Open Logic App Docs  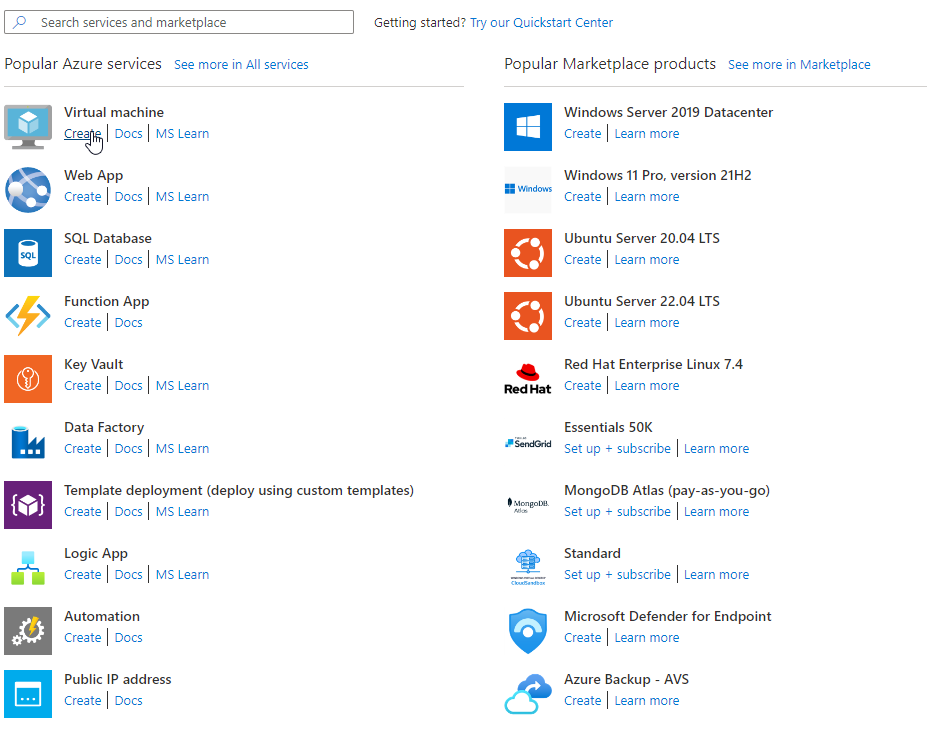[x=128, y=575]
